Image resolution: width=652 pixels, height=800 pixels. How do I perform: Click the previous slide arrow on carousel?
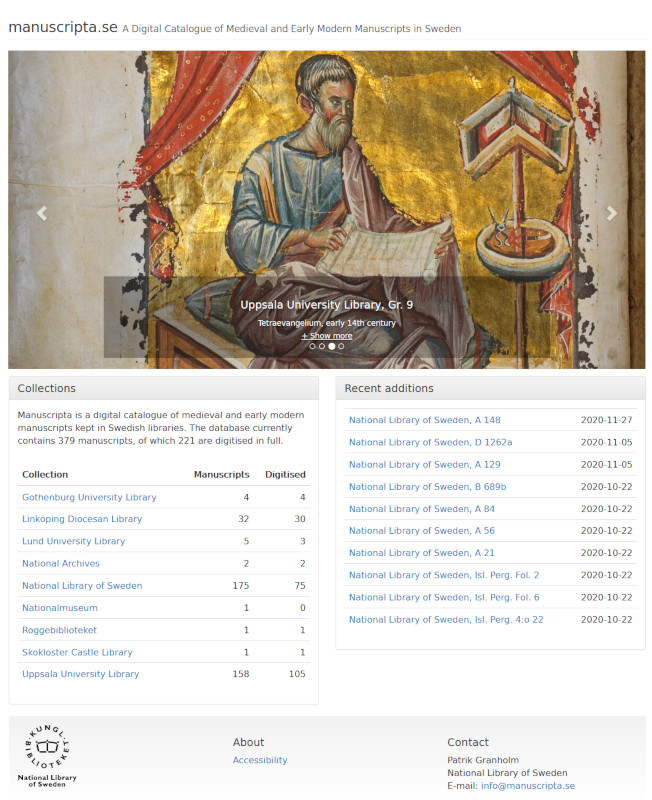tap(42, 212)
